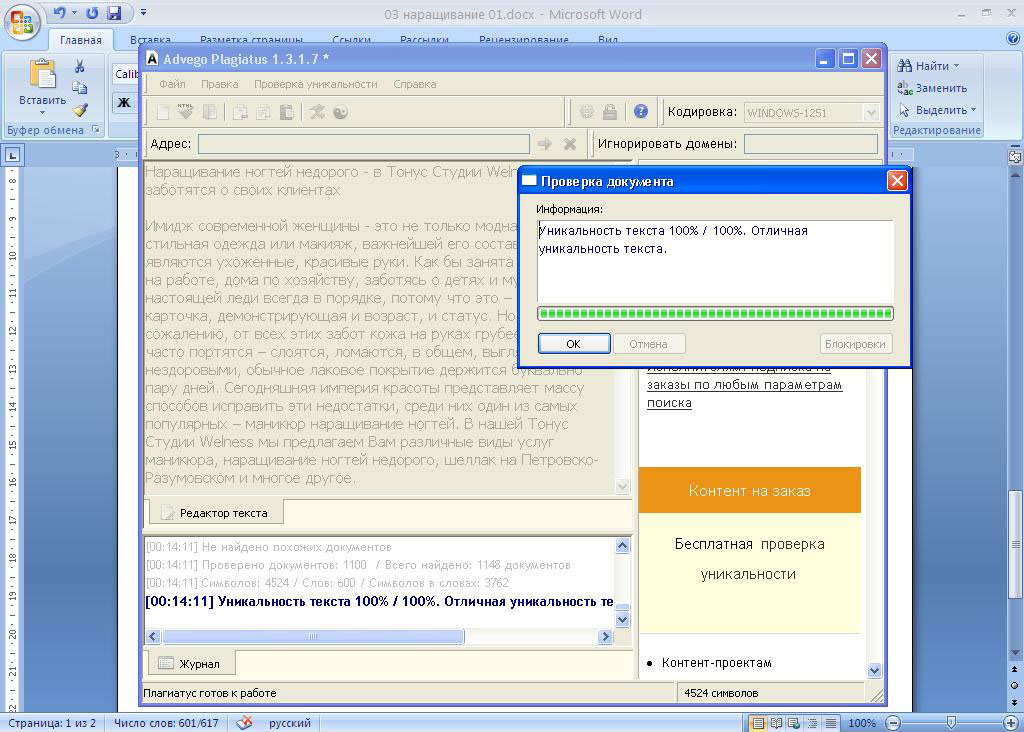Click the Контент-проектам list item
The height and width of the screenshot is (732, 1024).
[x=716, y=663]
